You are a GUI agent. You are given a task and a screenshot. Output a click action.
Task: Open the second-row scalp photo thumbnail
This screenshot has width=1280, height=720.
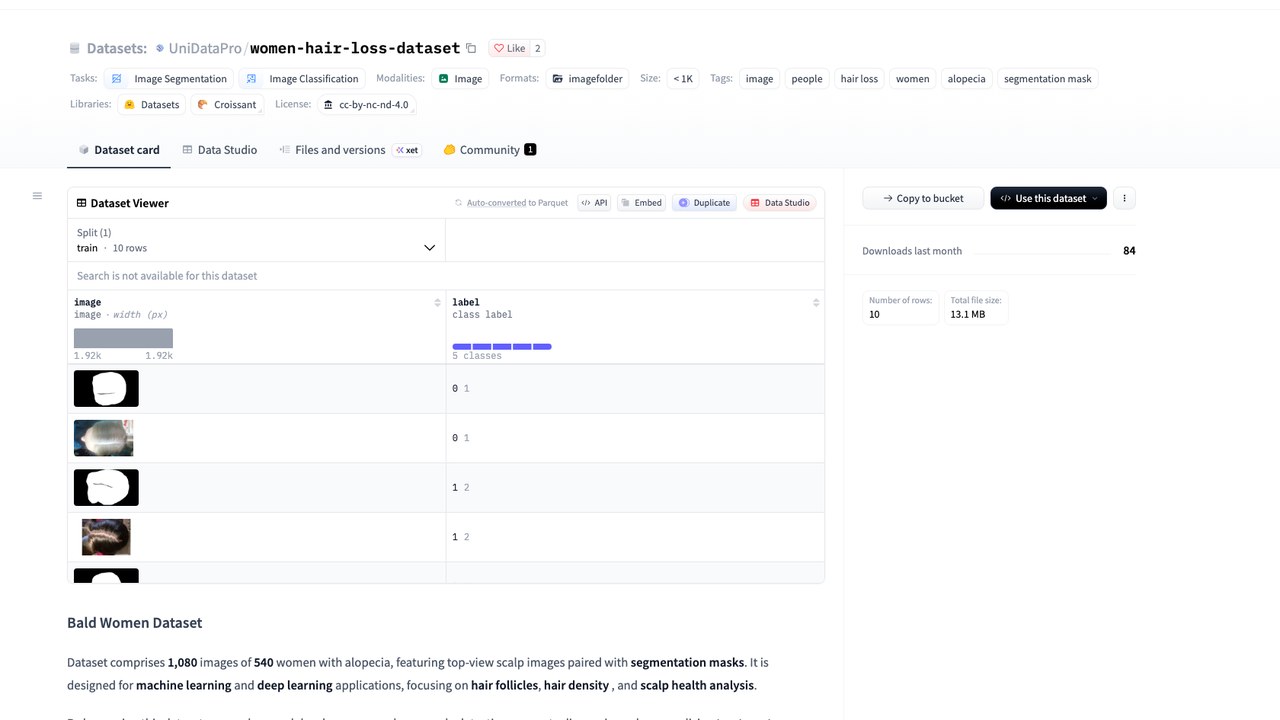[103, 438]
